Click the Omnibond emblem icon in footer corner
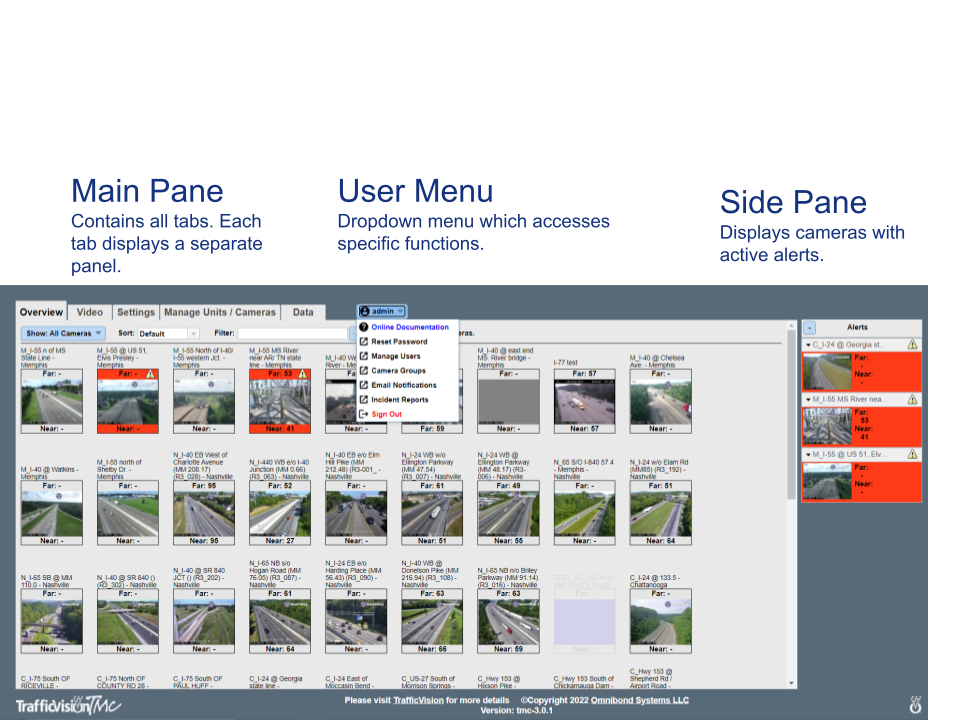 (x=915, y=705)
